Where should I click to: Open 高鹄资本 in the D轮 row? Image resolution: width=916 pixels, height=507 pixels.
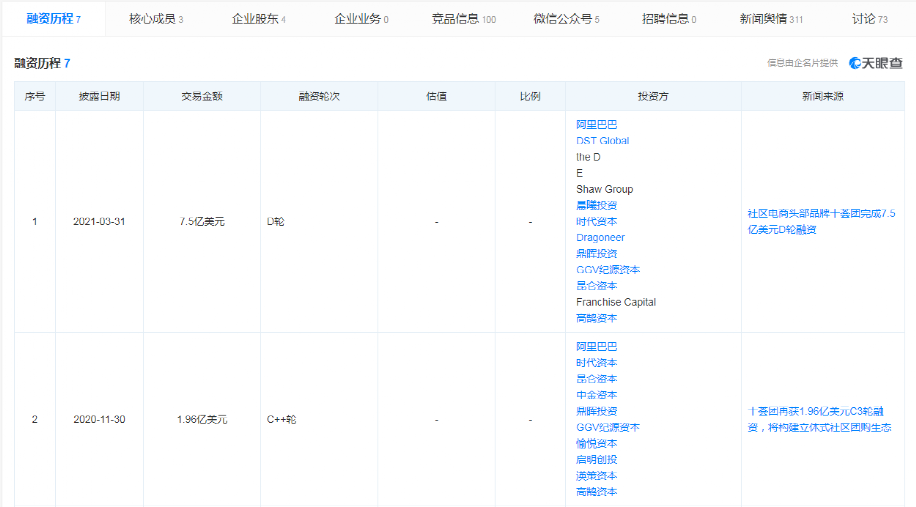pos(596,318)
